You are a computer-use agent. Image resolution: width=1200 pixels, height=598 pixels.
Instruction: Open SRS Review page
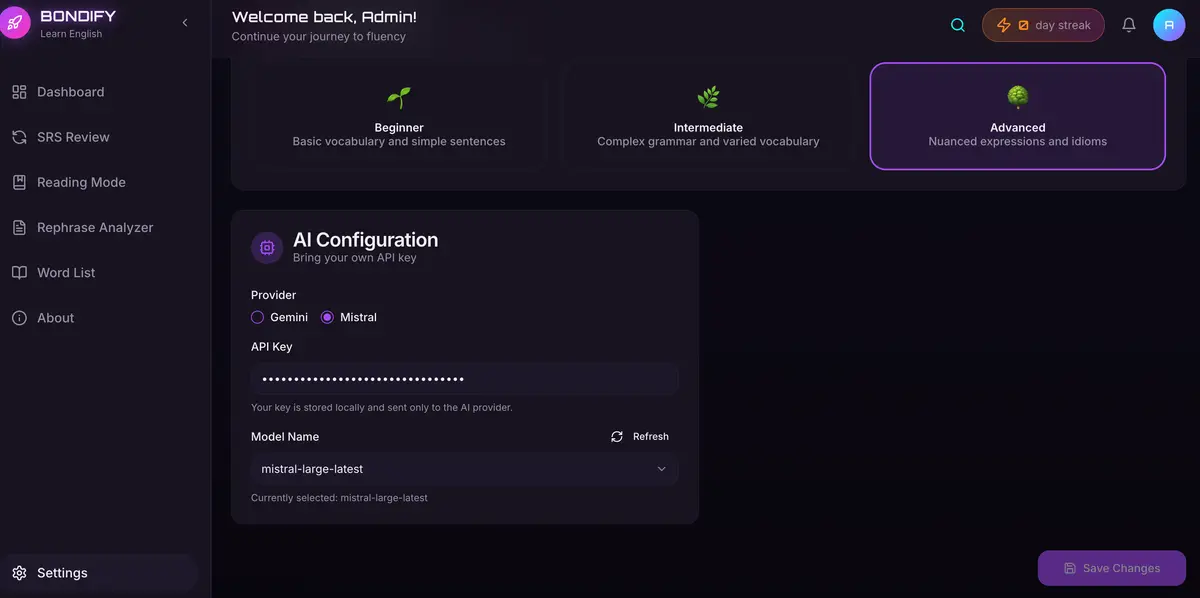pyautogui.click(x=73, y=137)
